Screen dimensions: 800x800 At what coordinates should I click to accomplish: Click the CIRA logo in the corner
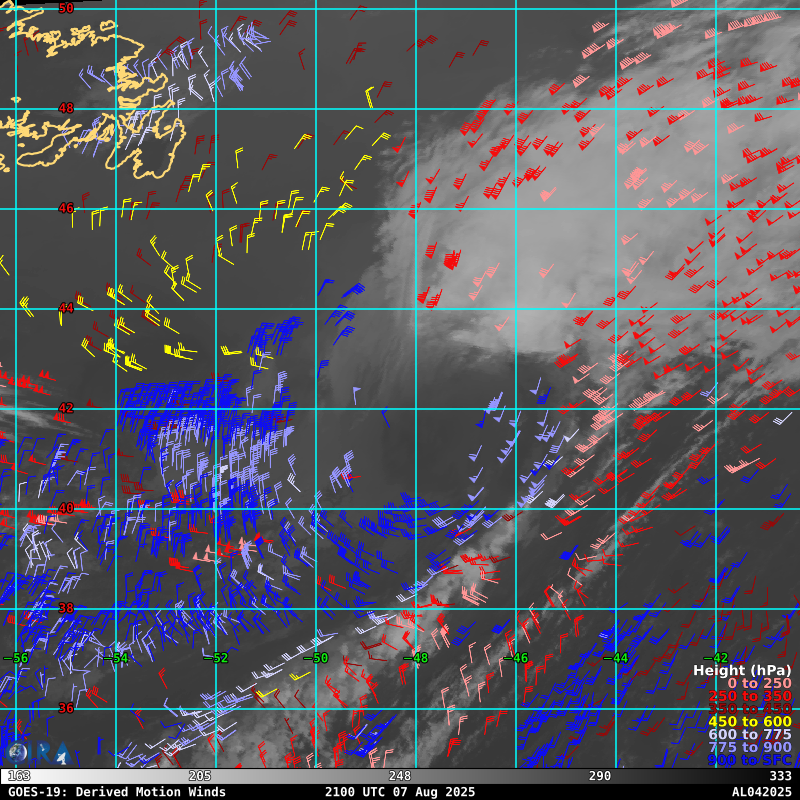pos(37,753)
